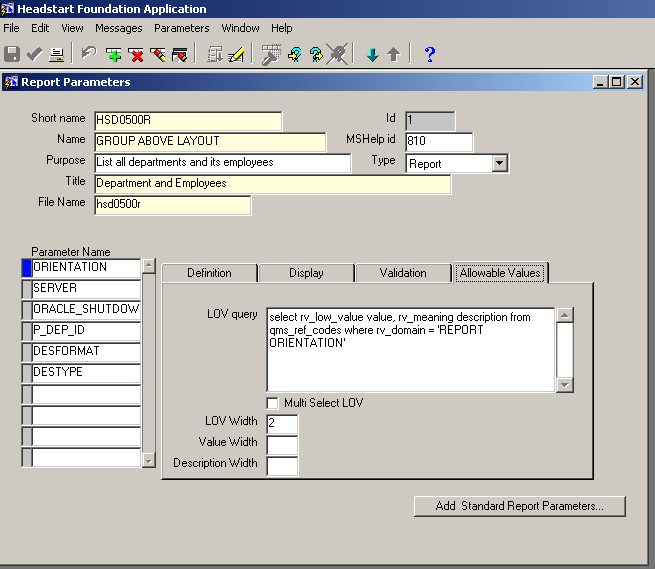Click Add Standard Report Parameters button

[519, 506]
